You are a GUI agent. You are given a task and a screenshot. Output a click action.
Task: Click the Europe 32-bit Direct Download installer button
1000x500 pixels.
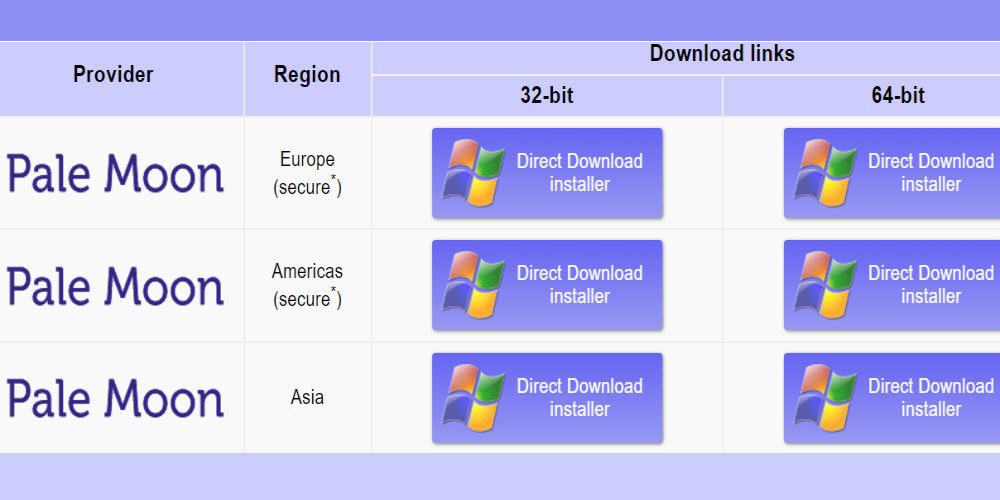547,173
